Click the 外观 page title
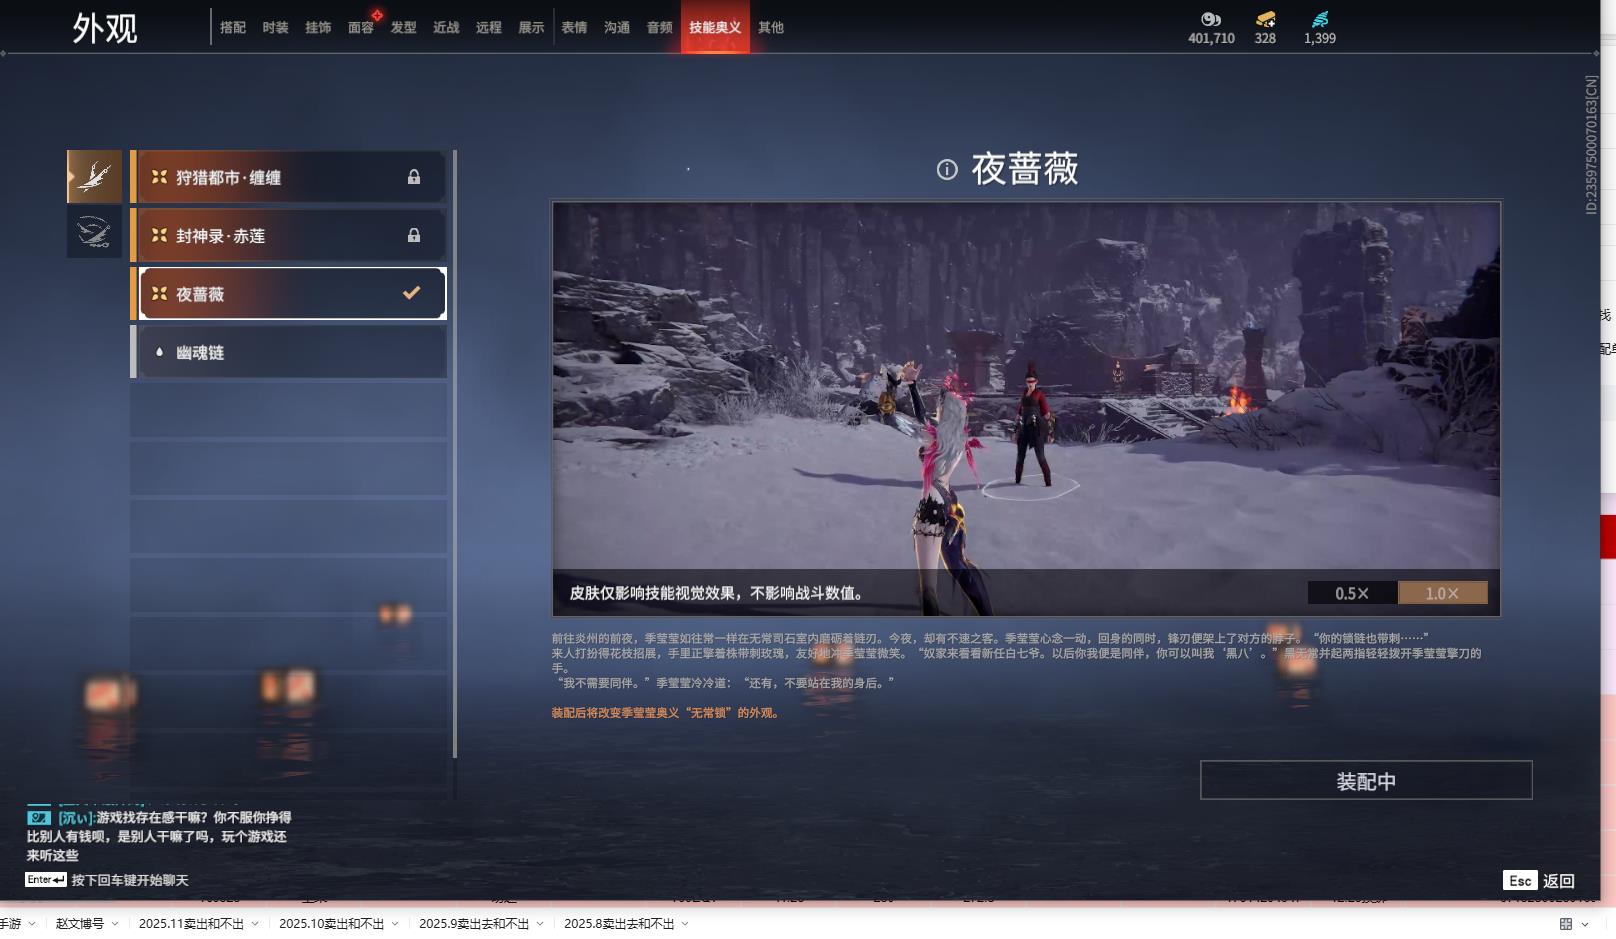The image size is (1616, 939). tap(105, 28)
